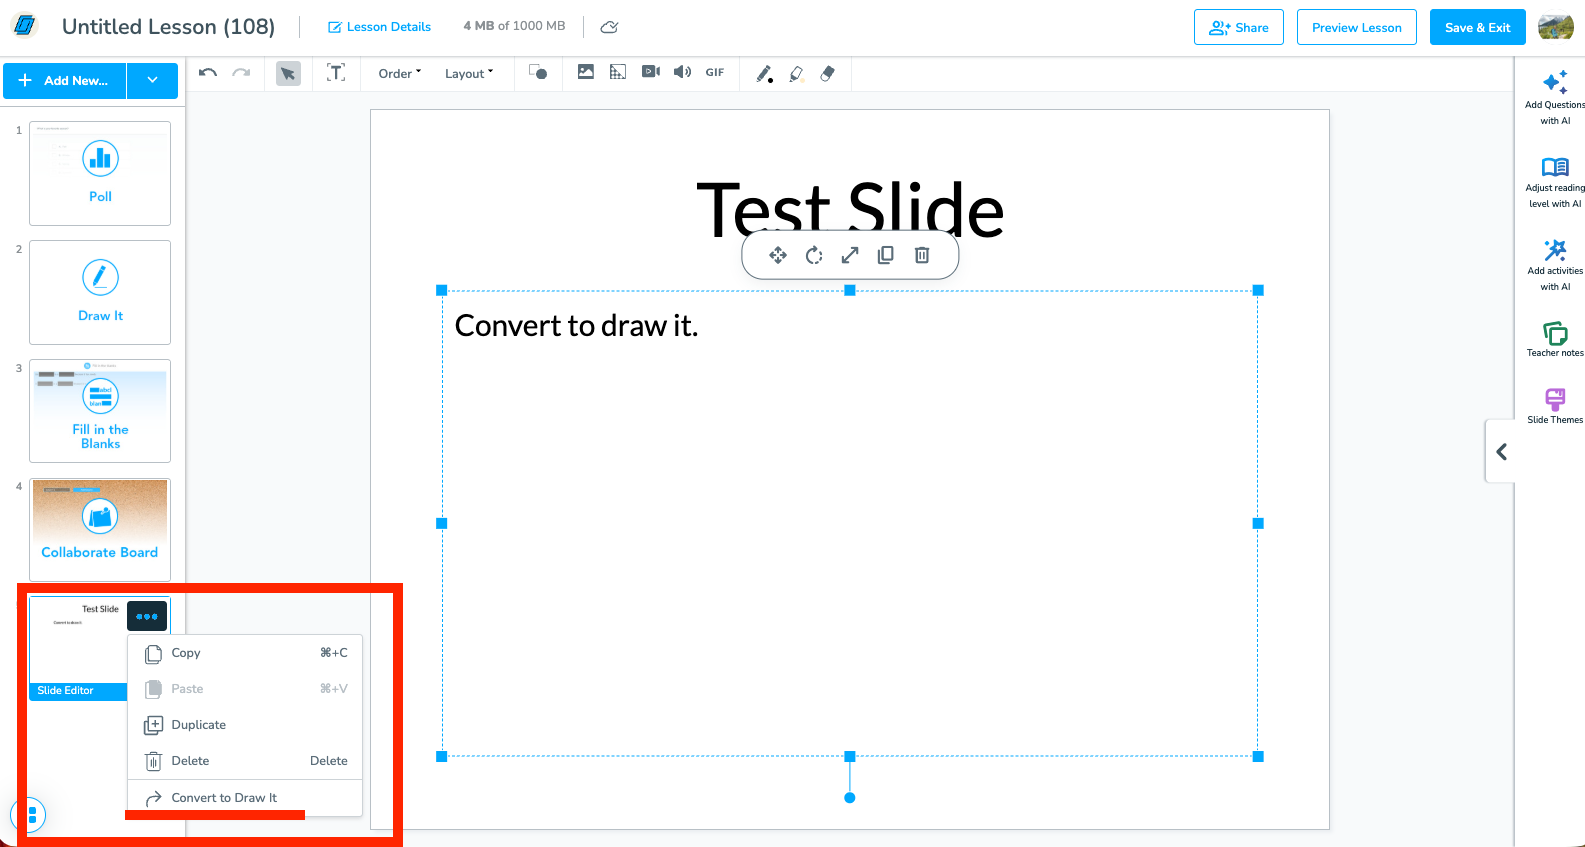Add audio with the speaker icon

click(x=682, y=72)
